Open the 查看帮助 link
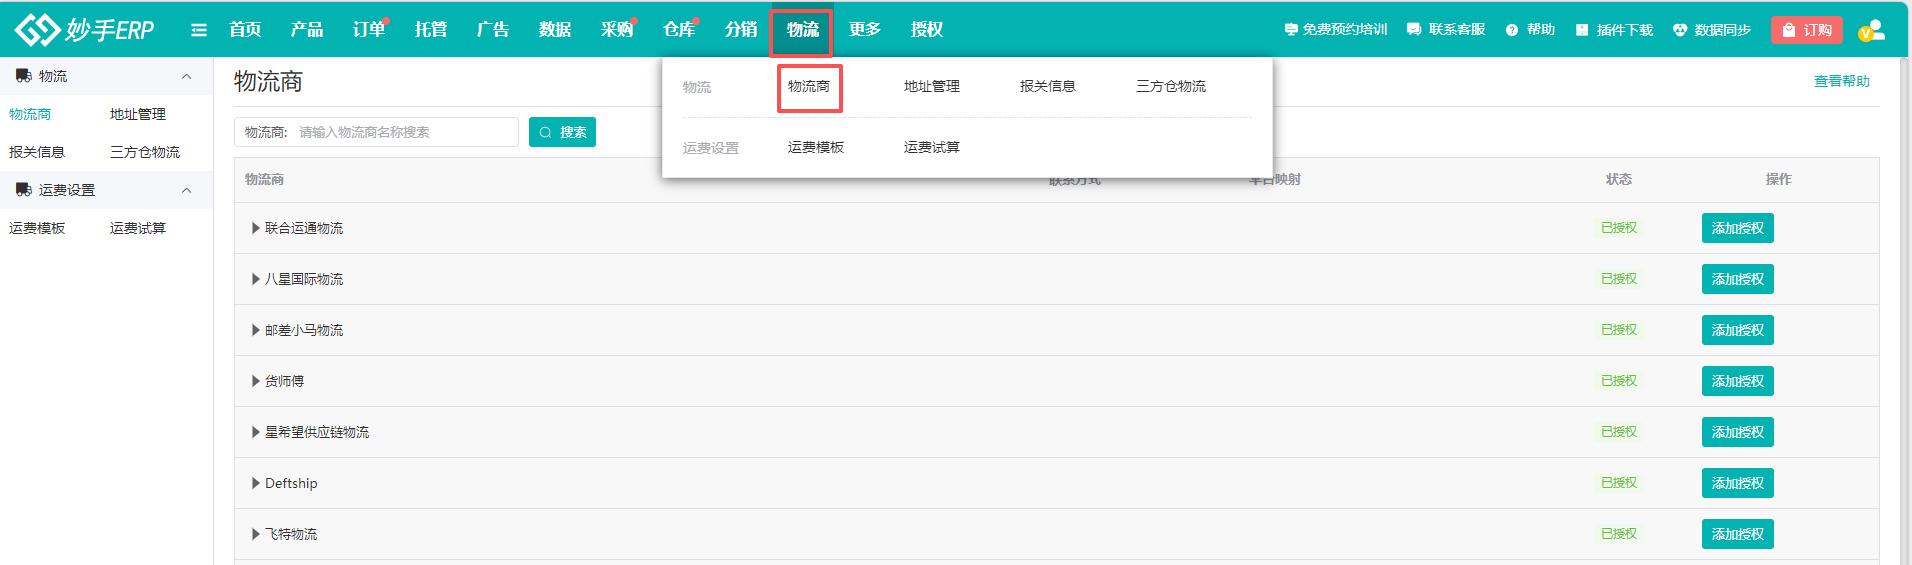Image resolution: width=1912 pixels, height=565 pixels. click(1842, 81)
